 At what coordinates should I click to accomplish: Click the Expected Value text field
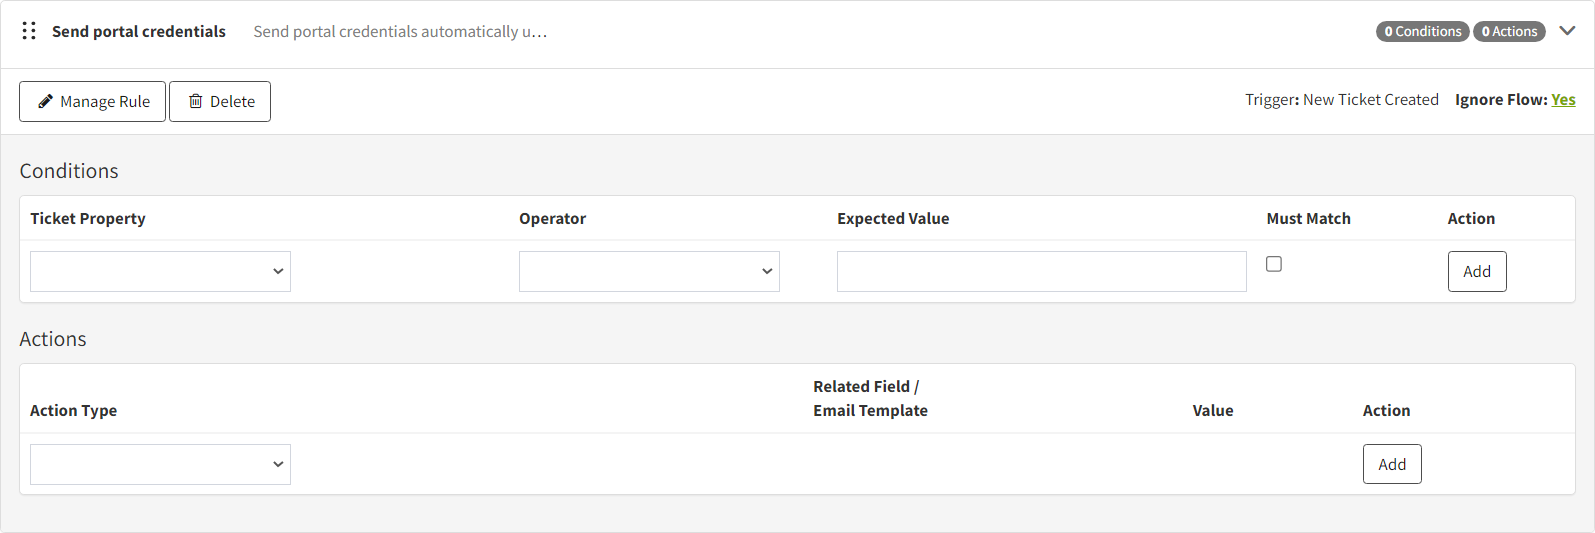pos(1041,271)
